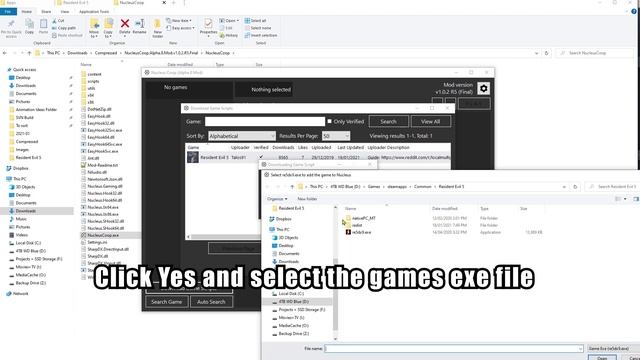640x360 pixels.
Task: Click the View All button
Action: [431, 121]
